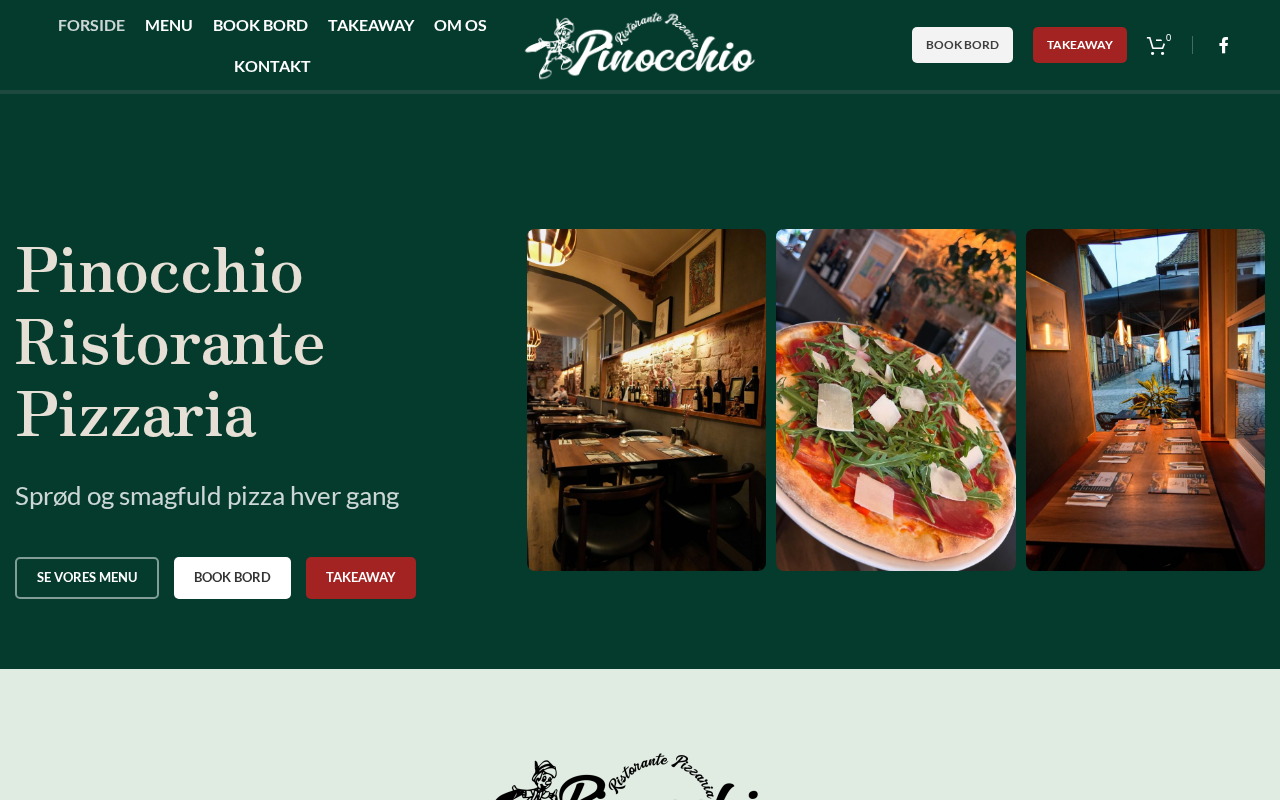Screen dimensions: 1280x800
Task: Click hero Book Bord white button
Action: tap(232, 578)
